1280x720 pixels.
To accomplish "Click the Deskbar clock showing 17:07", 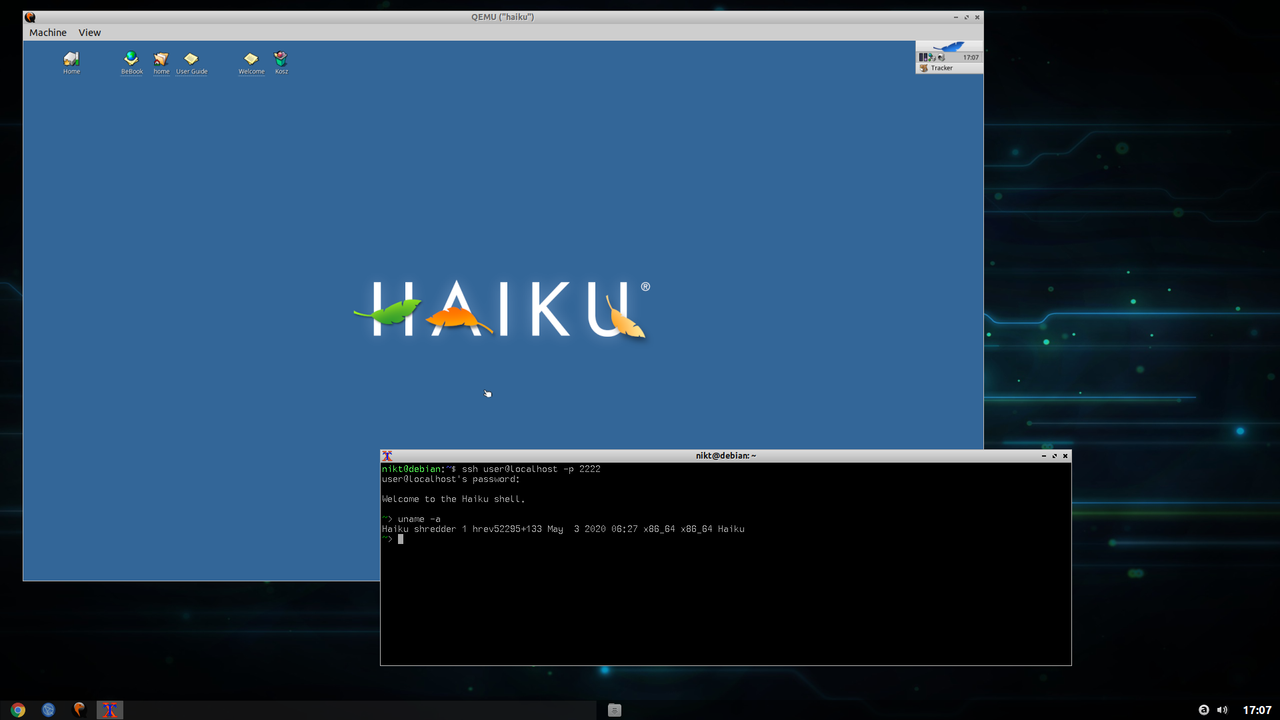I will (971, 57).
